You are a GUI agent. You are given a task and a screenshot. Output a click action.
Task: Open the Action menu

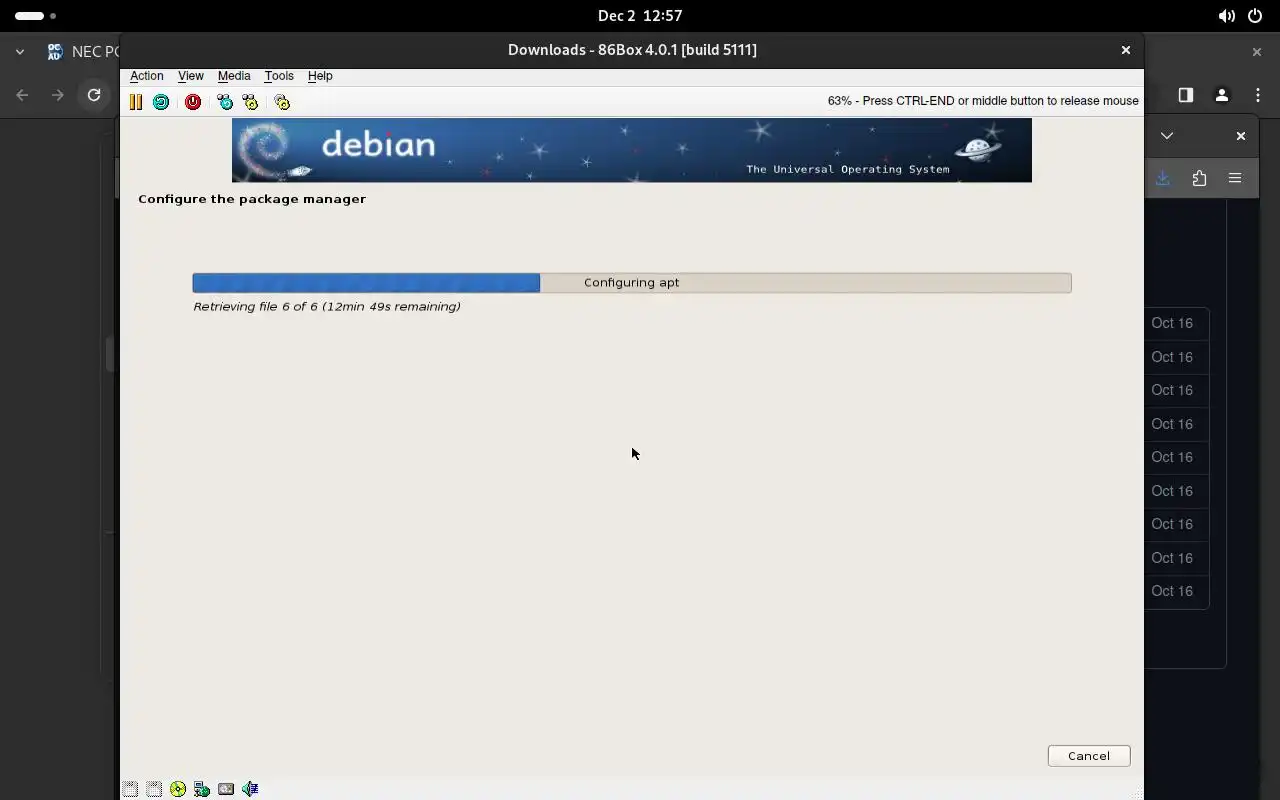point(146,76)
